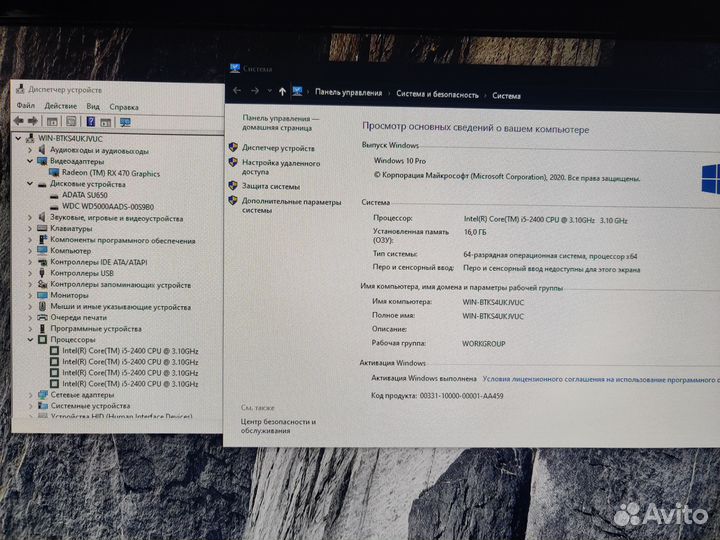Open the license terms link Условия лицензионного соглашения
Image resolution: width=720 pixels, height=540 pixels.
601,380
